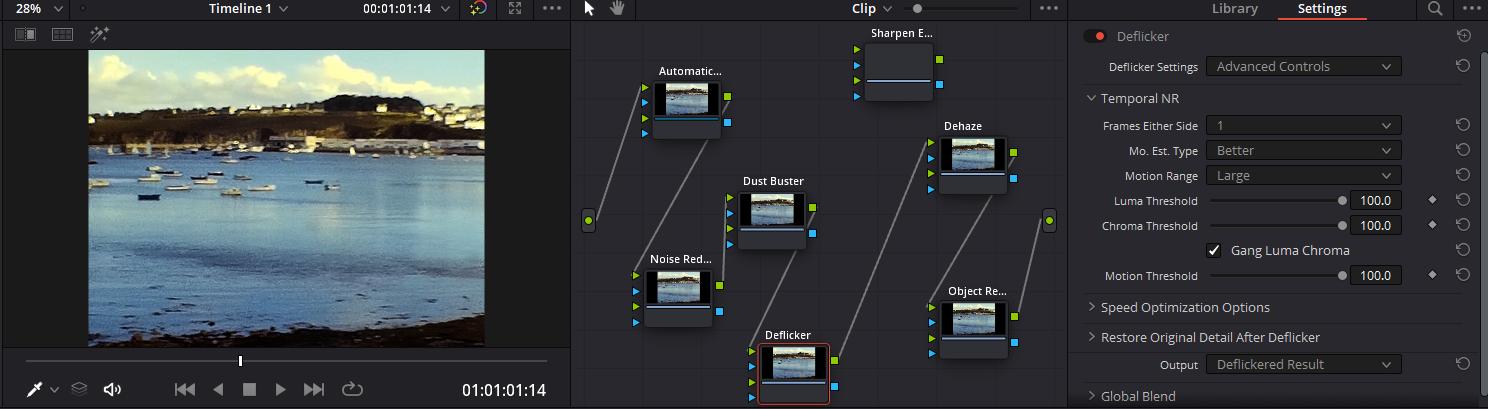Click the Luma Threshold slider
This screenshot has height=409, width=1488.
coord(1276,201)
